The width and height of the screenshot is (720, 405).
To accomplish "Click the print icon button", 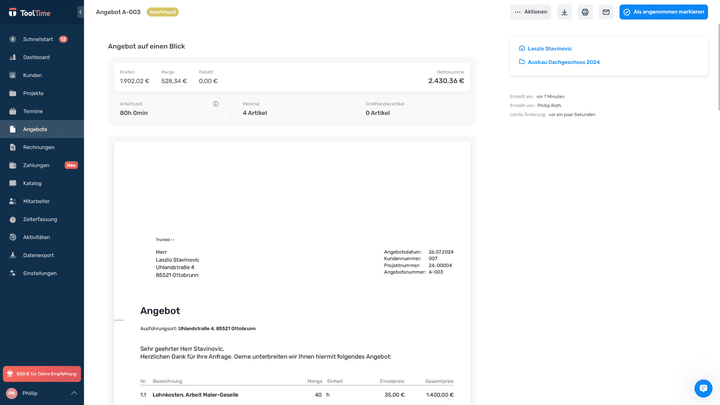I will (585, 12).
